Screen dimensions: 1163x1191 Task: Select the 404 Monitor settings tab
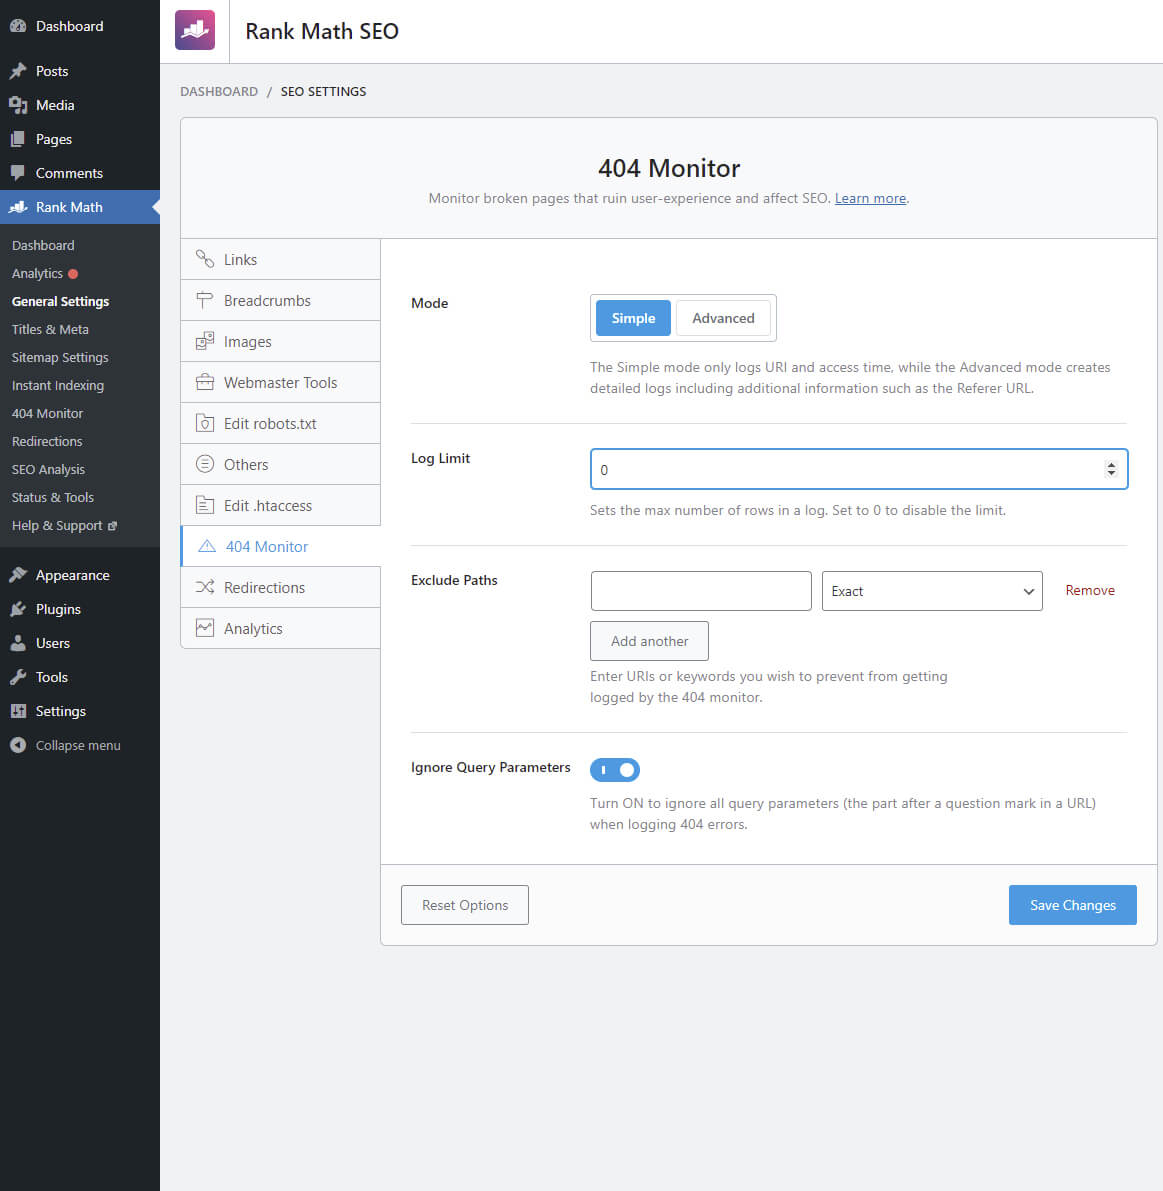[x=280, y=546]
